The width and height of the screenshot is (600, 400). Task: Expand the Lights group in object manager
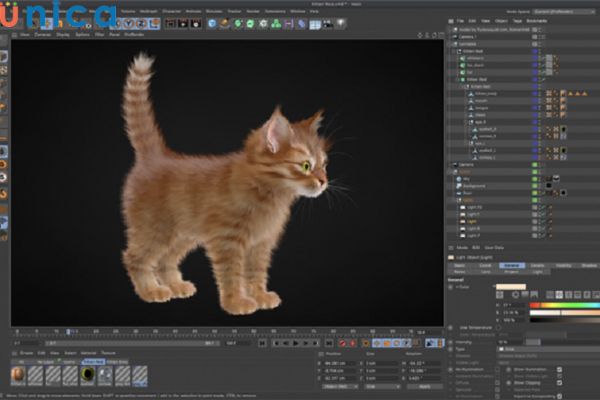456,199
